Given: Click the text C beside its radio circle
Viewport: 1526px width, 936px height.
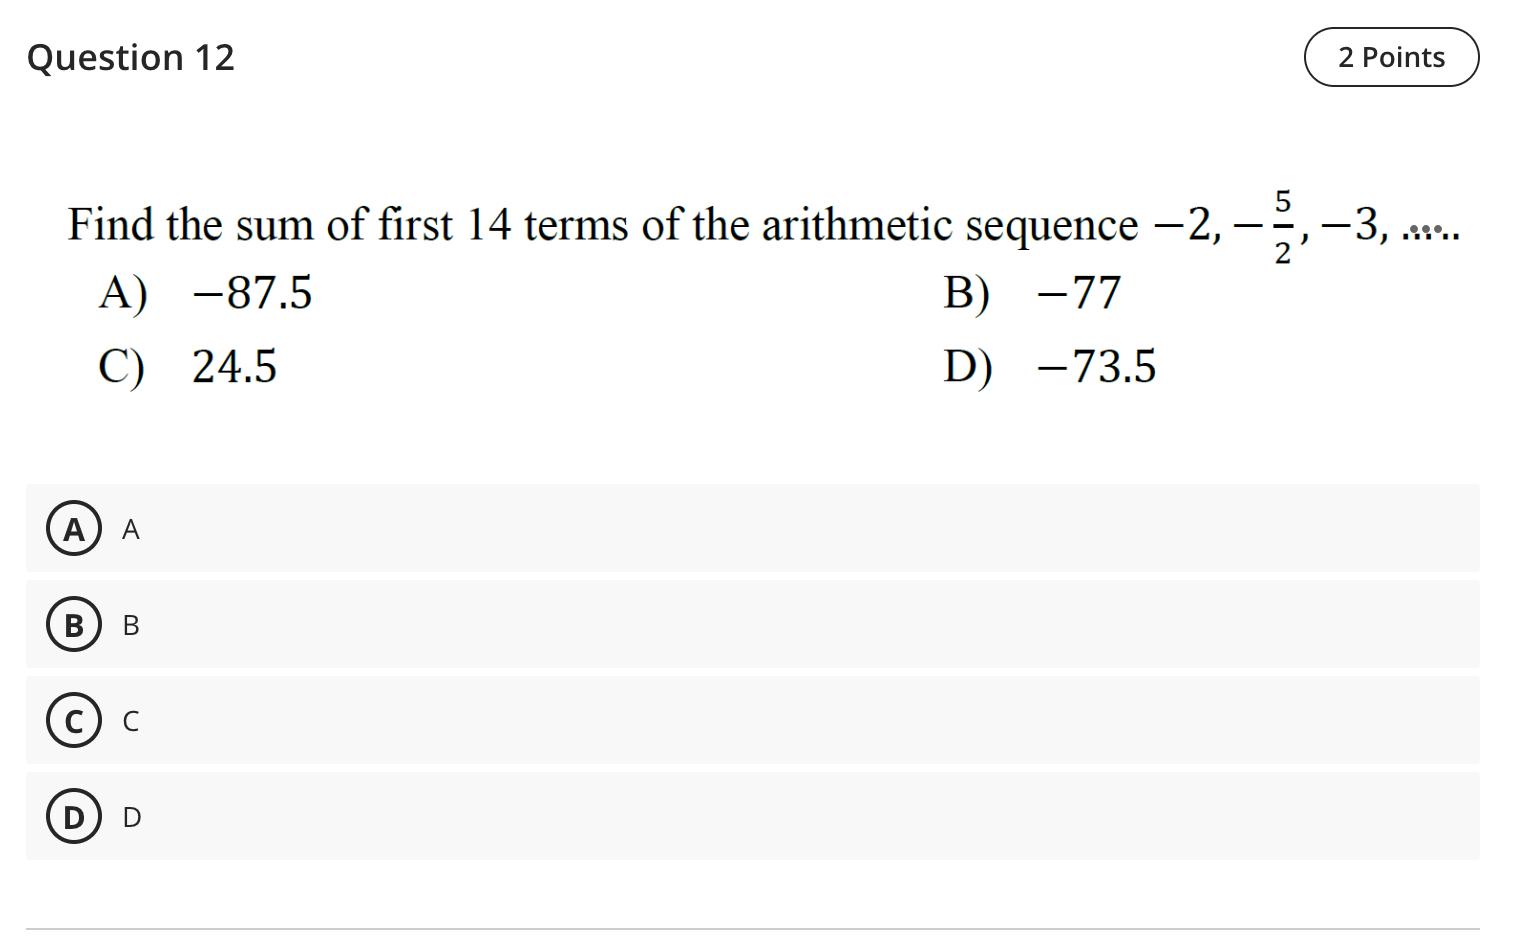Looking at the screenshot, I should [x=131, y=721].
